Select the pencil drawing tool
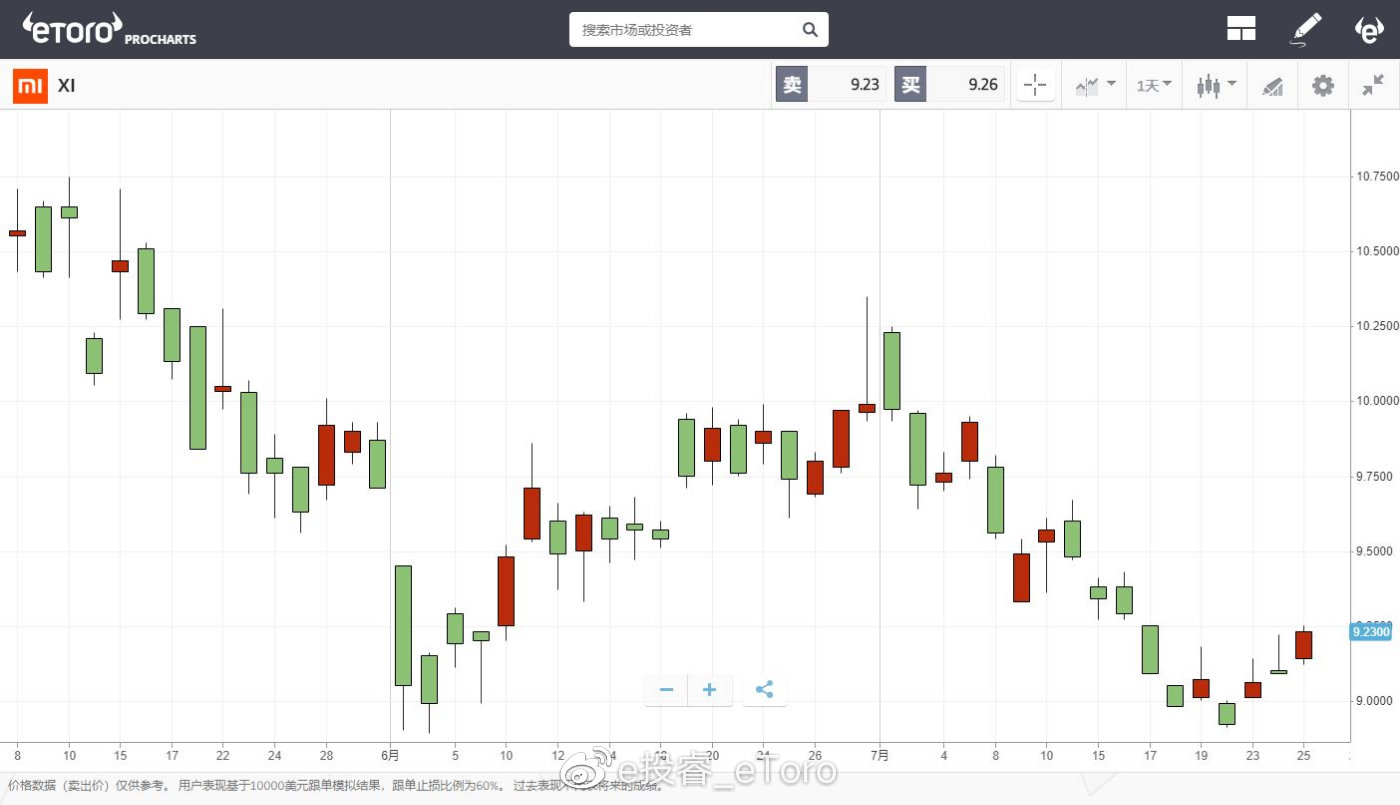 pos(1306,29)
